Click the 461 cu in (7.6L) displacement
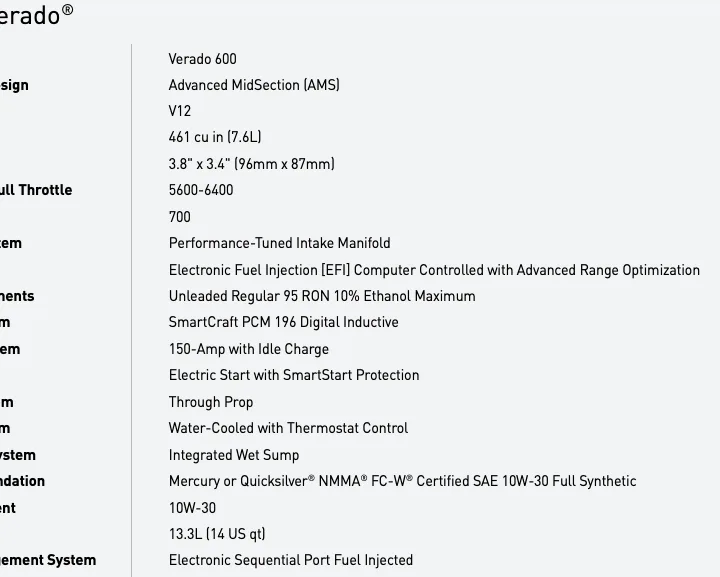 tap(215, 137)
